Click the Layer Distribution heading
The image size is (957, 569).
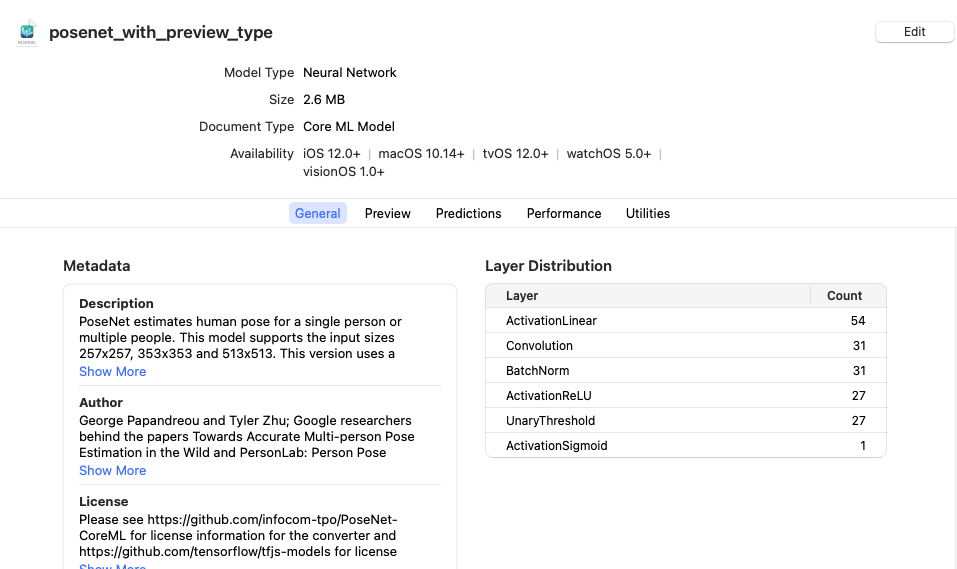click(x=548, y=266)
